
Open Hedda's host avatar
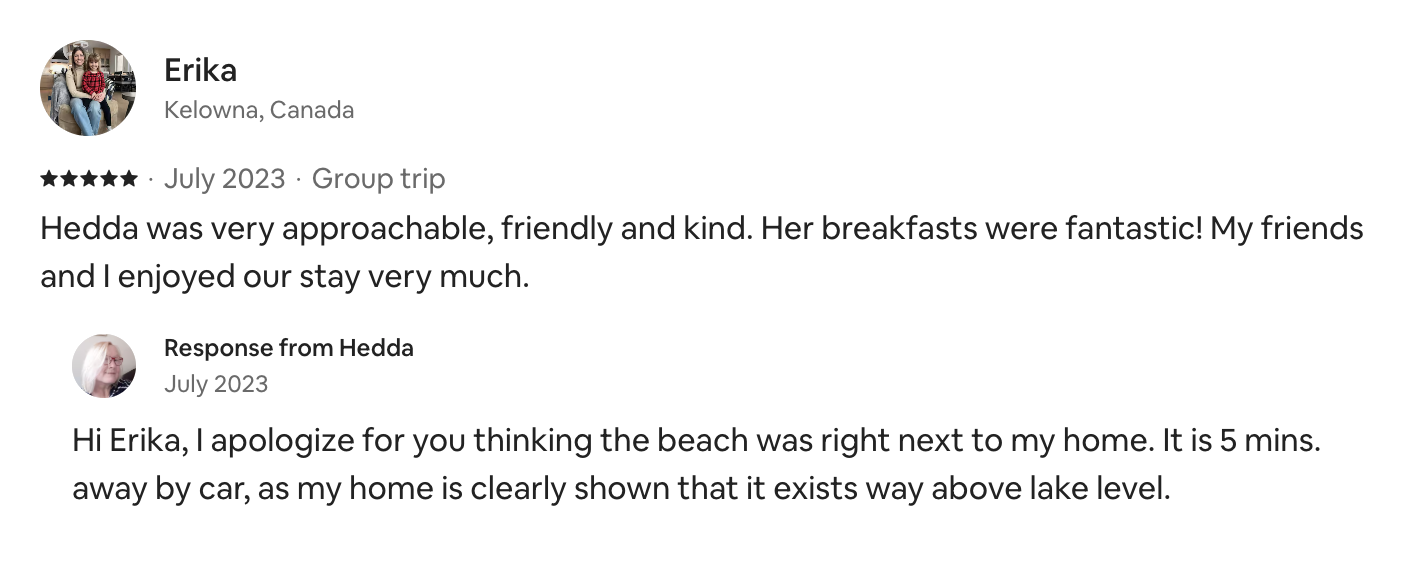point(104,366)
